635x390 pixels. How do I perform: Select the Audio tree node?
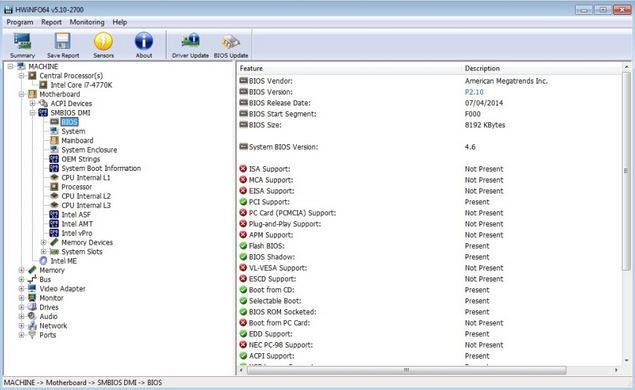click(x=48, y=317)
